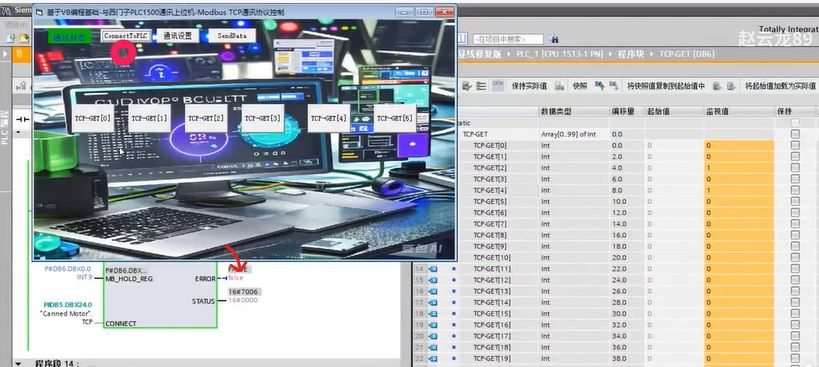Click the 在项目中搜索 search field

(x=508, y=39)
